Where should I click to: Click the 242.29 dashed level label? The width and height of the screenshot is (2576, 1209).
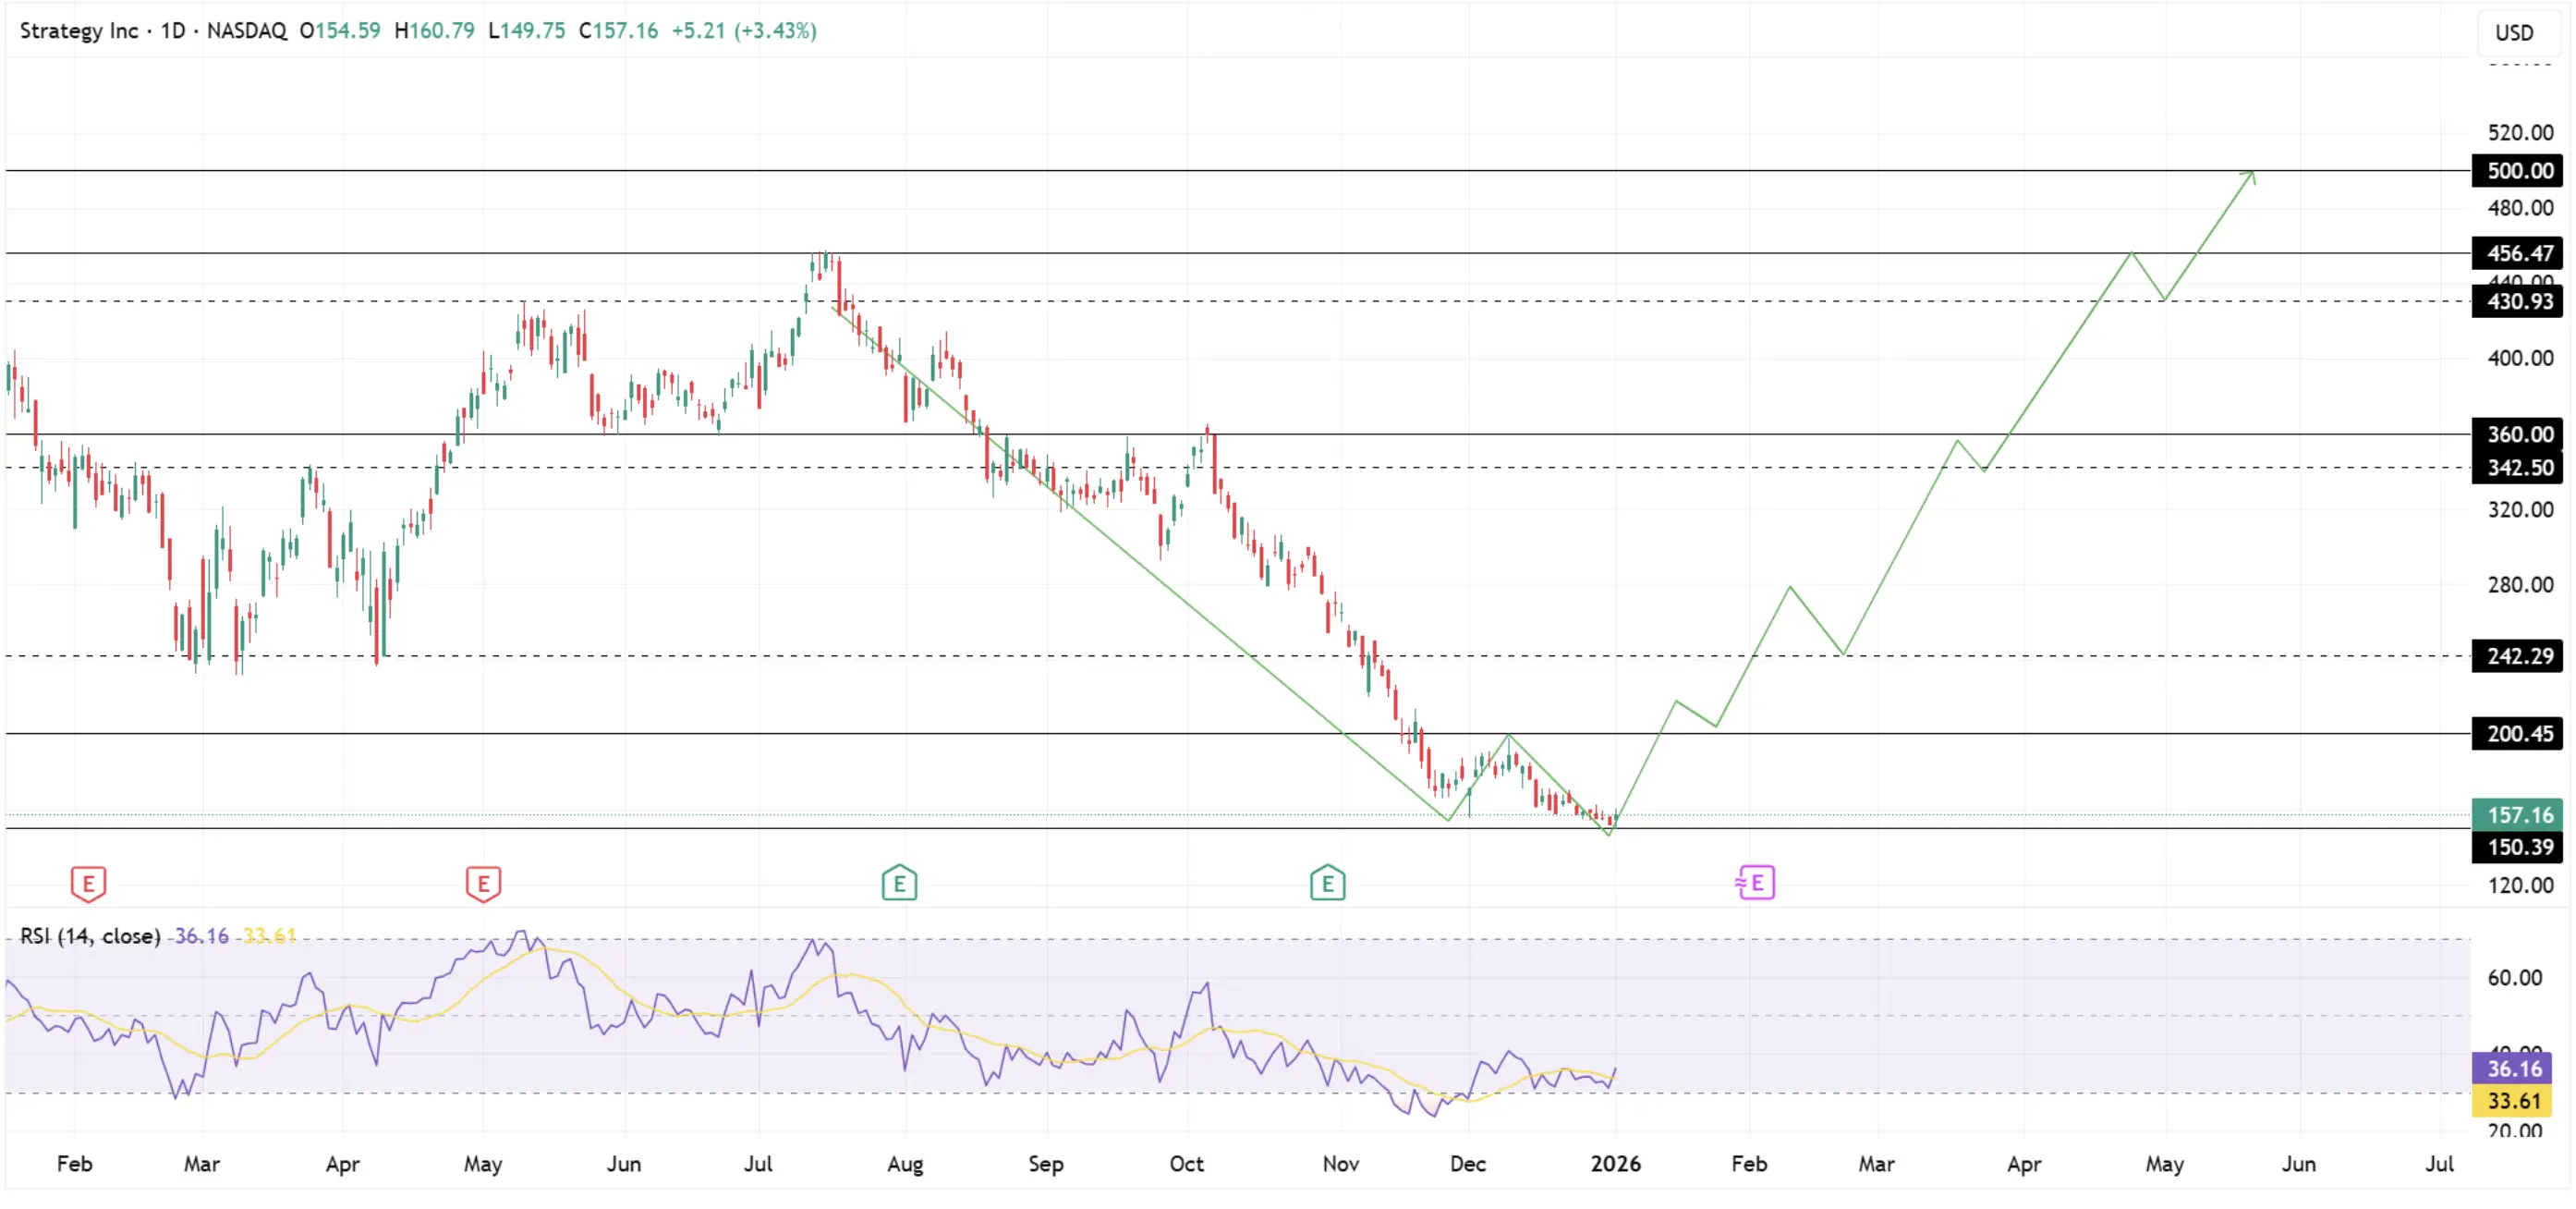point(2517,657)
